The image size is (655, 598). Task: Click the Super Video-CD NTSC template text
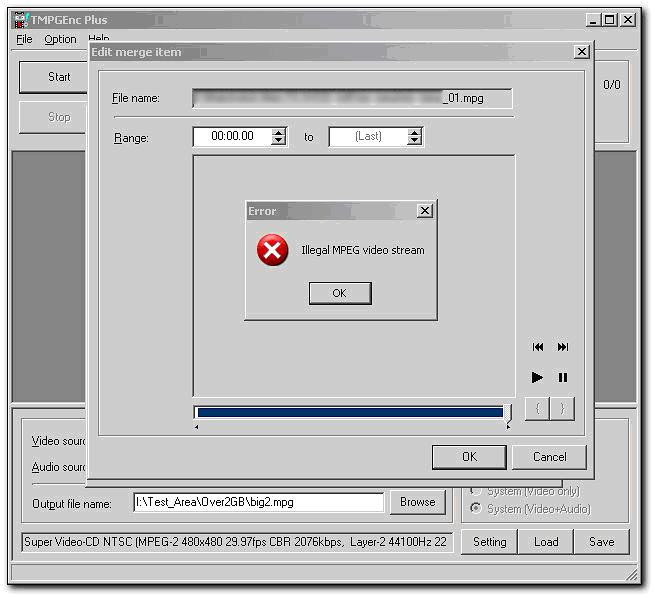[x=237, y=542]
